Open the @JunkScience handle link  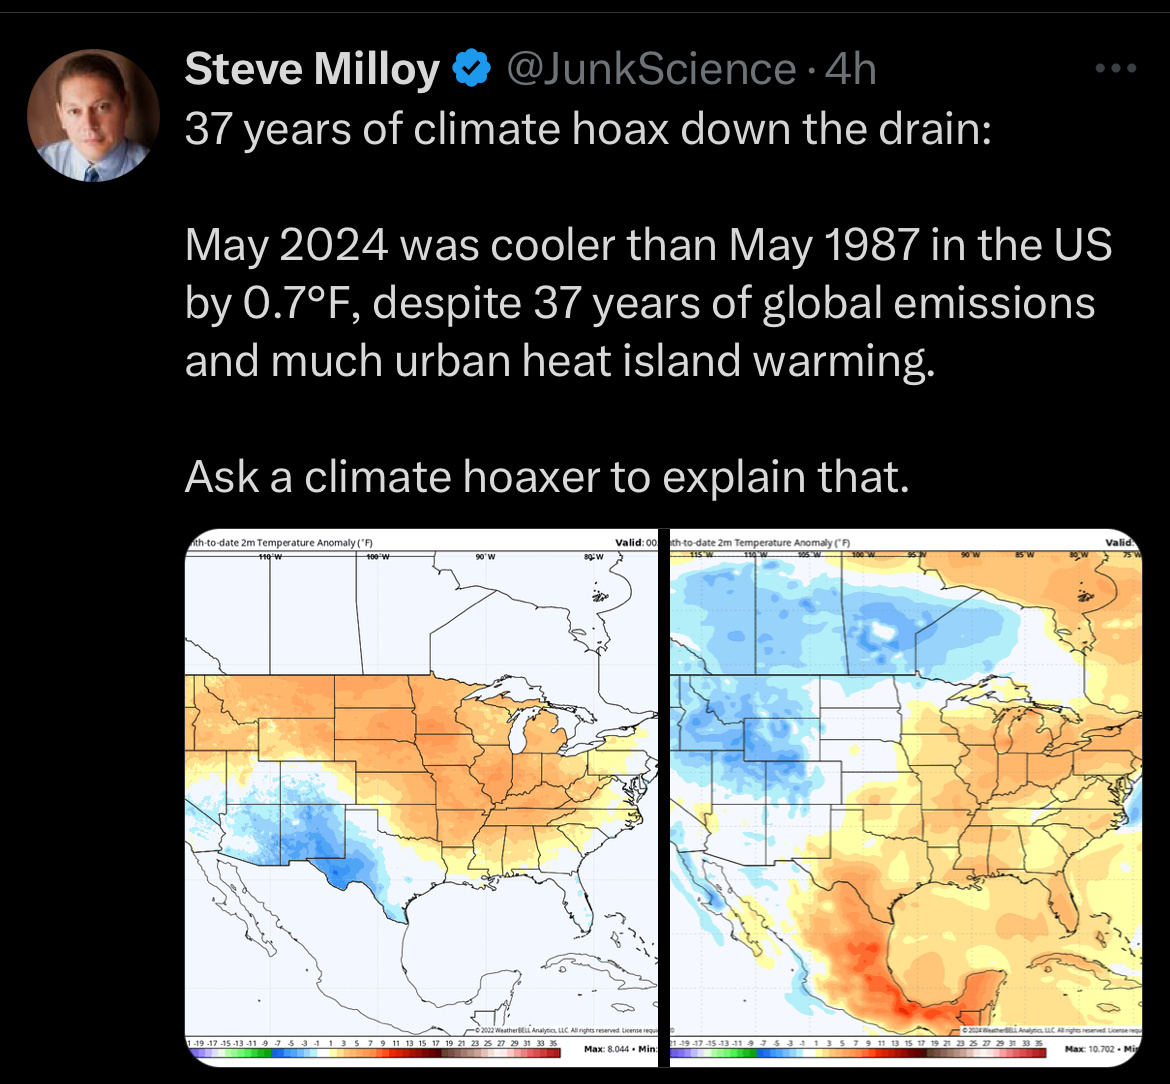click(x=651, y=70)
